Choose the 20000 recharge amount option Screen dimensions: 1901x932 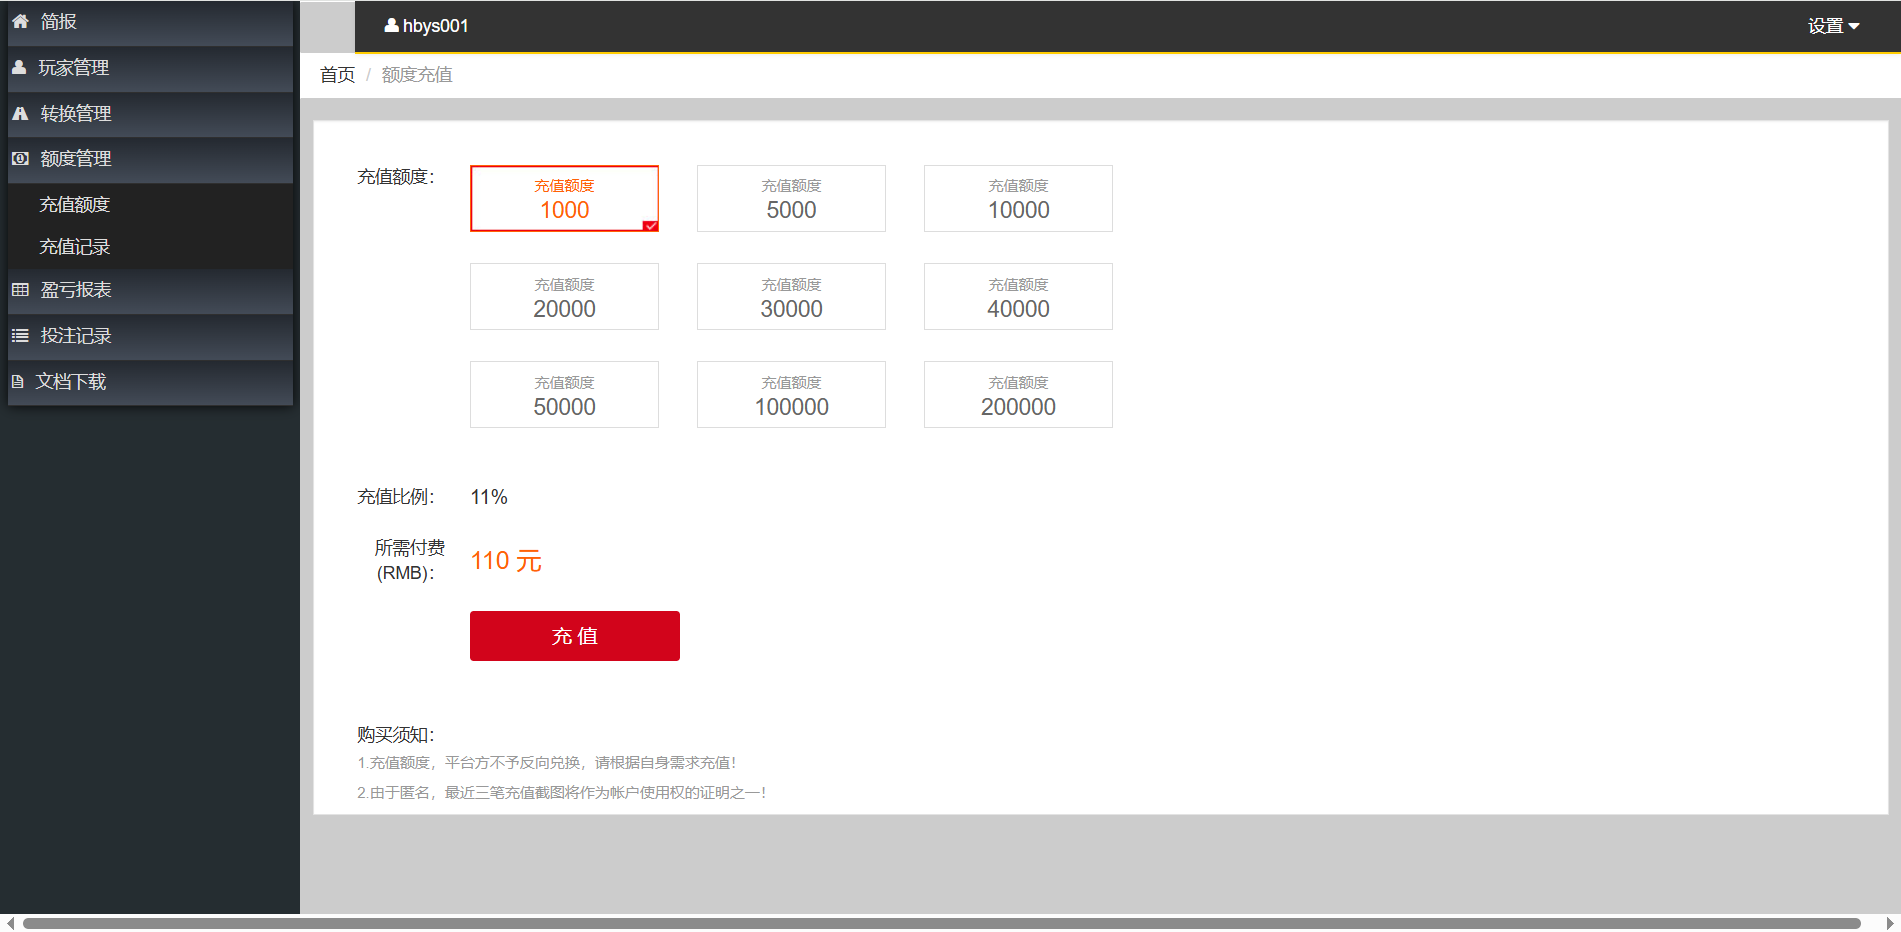click(x=564, y=297)
